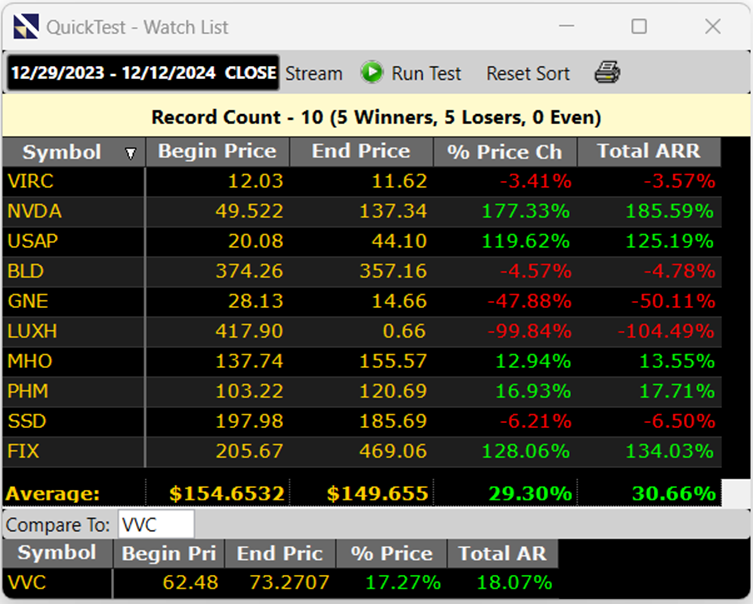This screenshot has width=753, height=604.
Task: Pick the GNE symbol row
Action: point(28,301)
